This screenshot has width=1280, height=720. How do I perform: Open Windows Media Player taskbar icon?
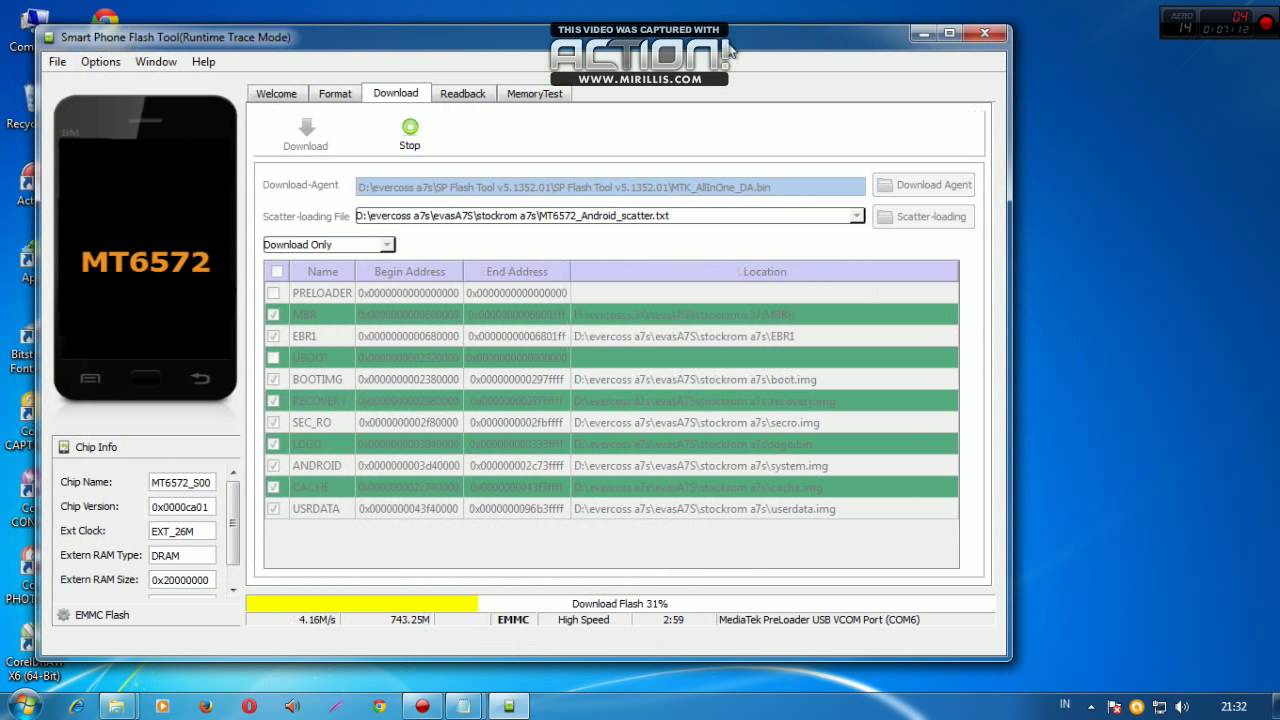pyautogui.click(x=163, y=706)
